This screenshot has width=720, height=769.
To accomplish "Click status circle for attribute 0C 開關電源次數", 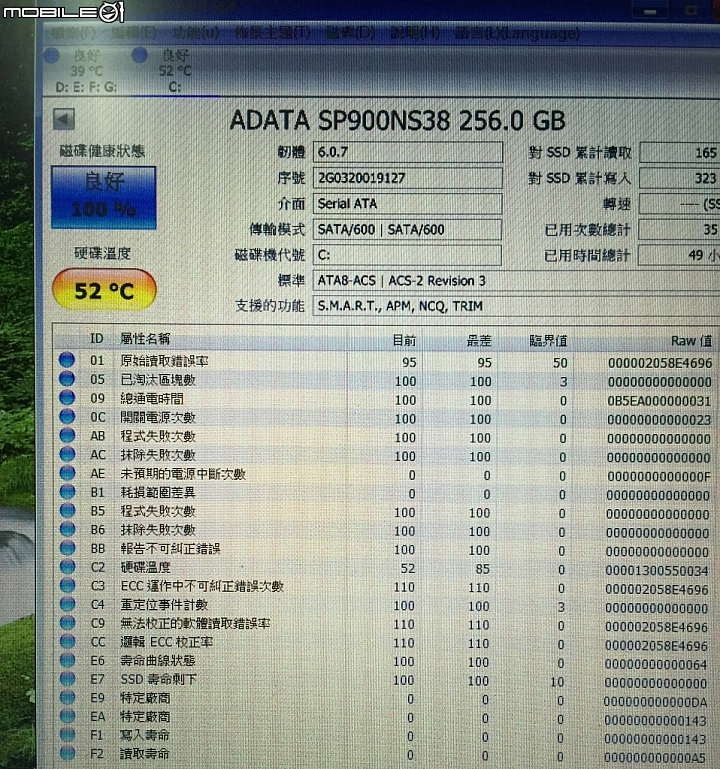I will tap(67, 416).
